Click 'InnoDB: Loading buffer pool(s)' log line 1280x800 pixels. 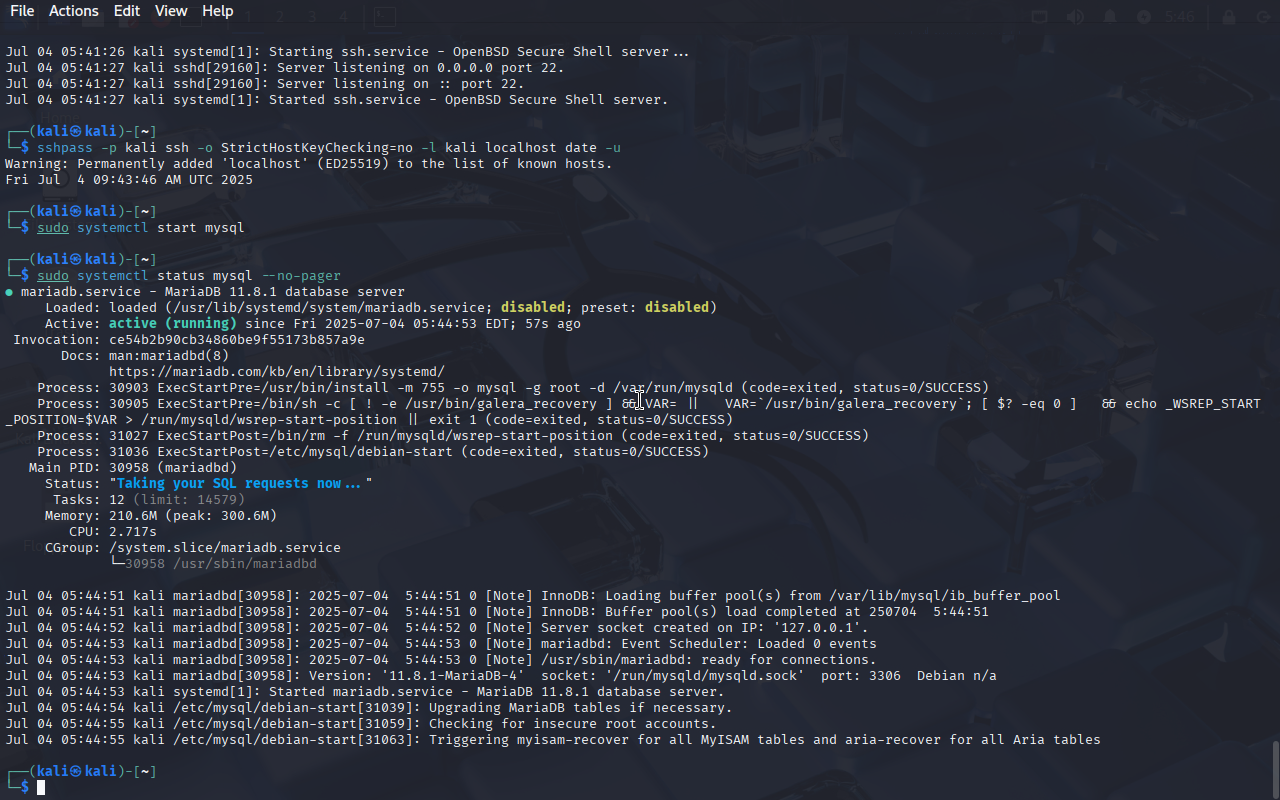click(x=533, y=595)
